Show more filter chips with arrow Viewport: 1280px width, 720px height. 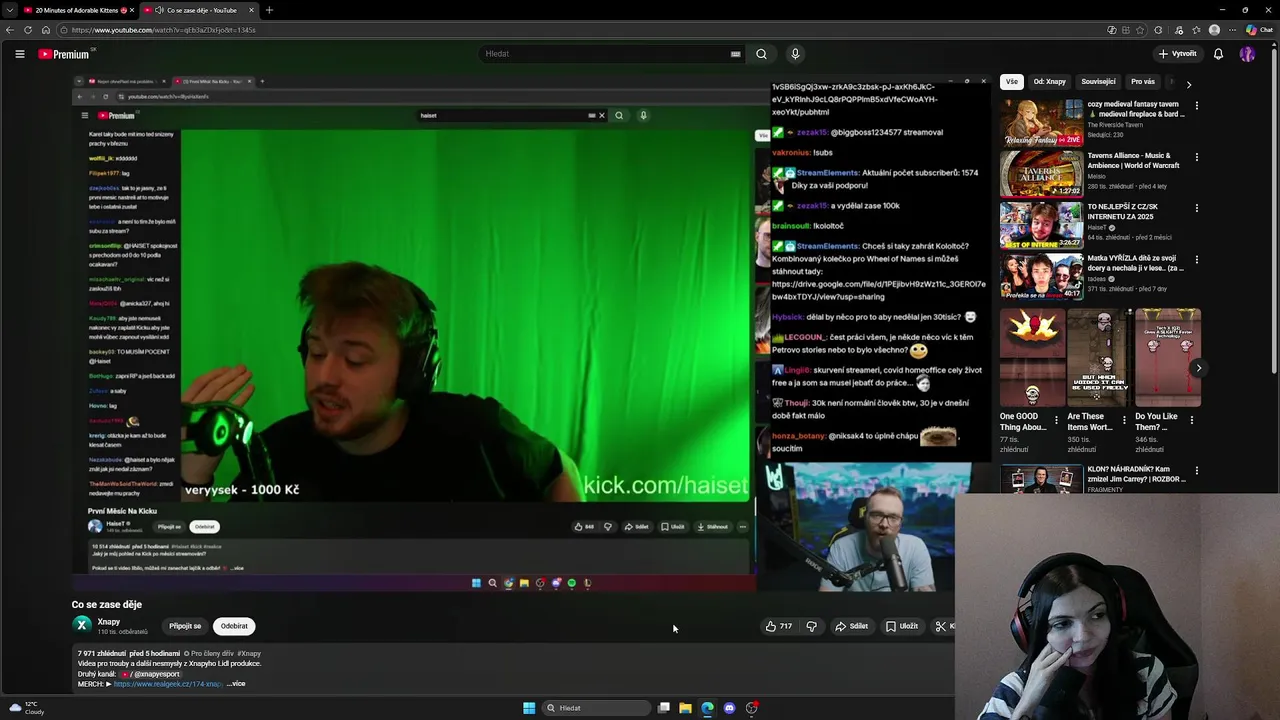[x=1188, y=84]
